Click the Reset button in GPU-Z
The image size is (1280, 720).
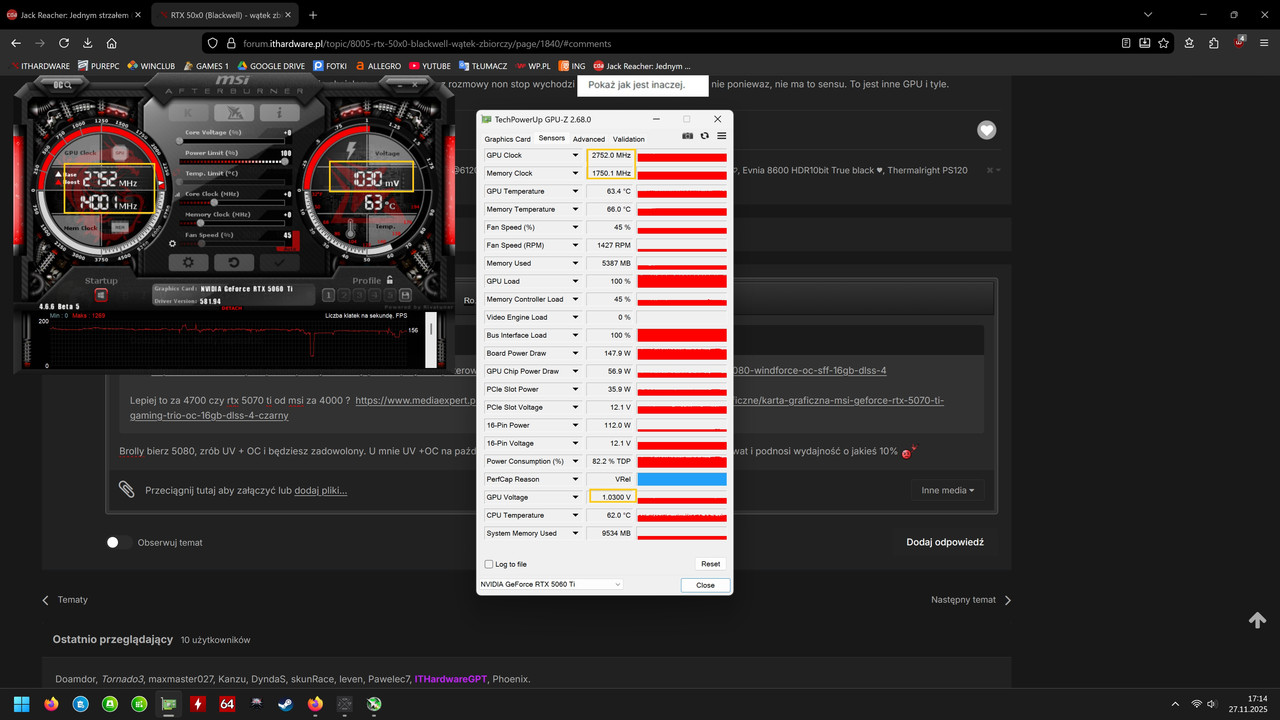[710, 564]
